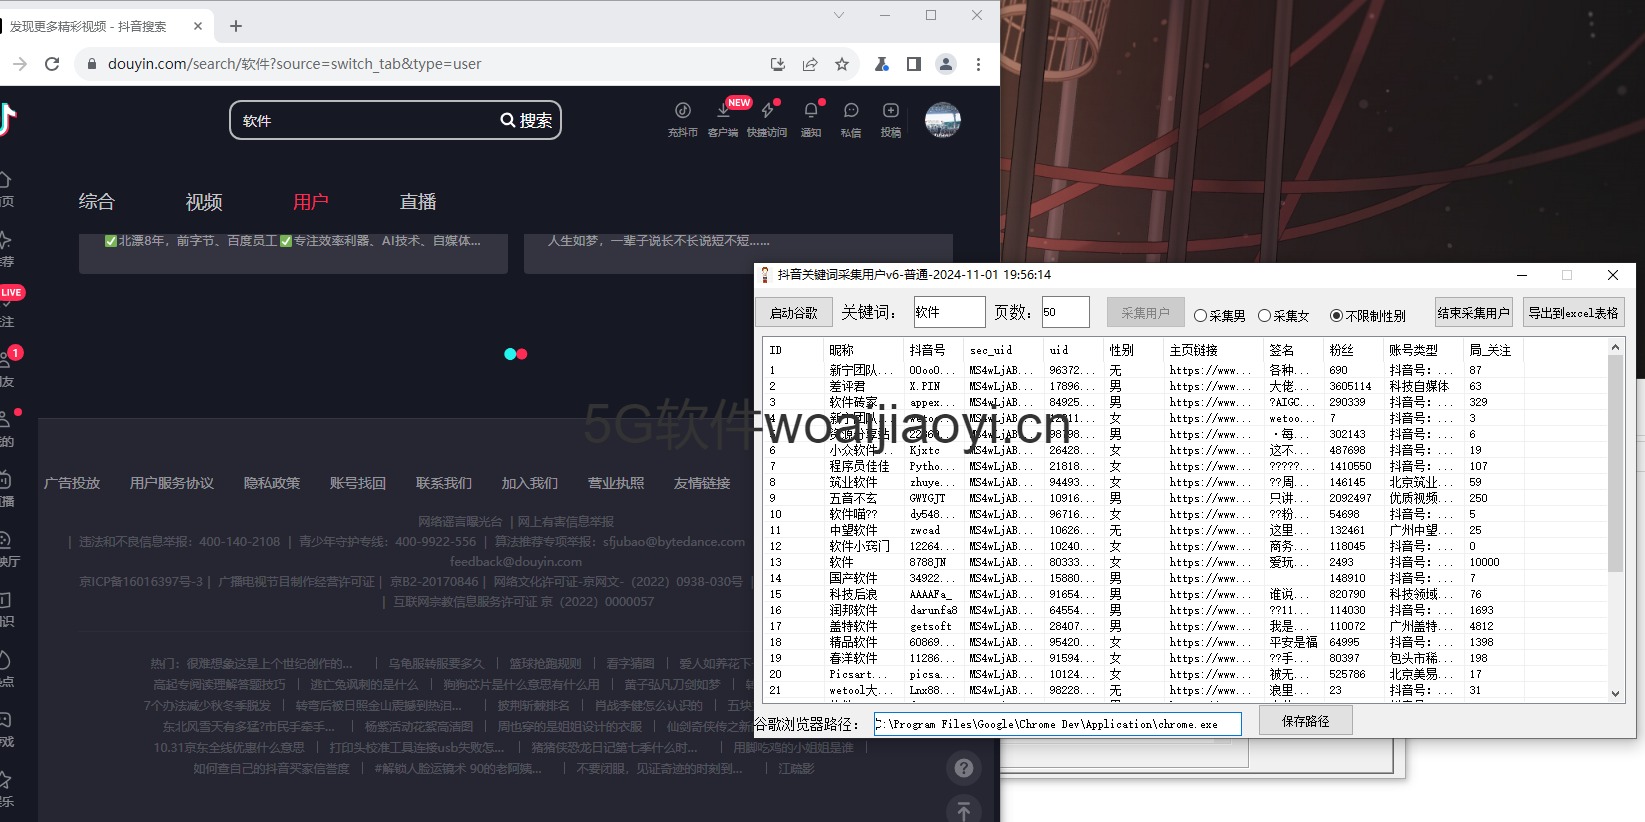Focus the 谷歌浏览器路径 input field
1645x822 pixels.
[1057, 724]
